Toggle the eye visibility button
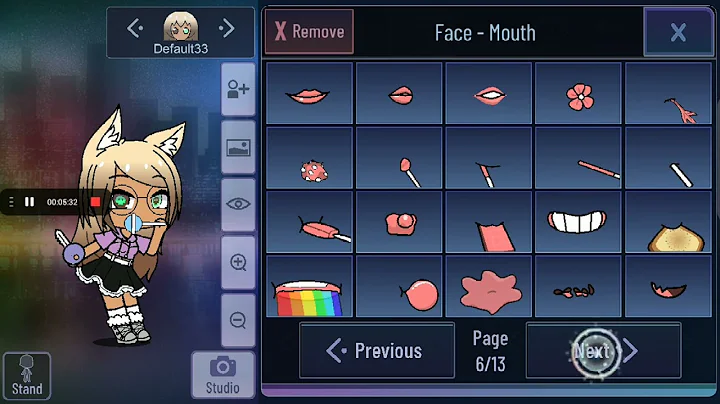720x404 pixels. click(x=238, y=204)
